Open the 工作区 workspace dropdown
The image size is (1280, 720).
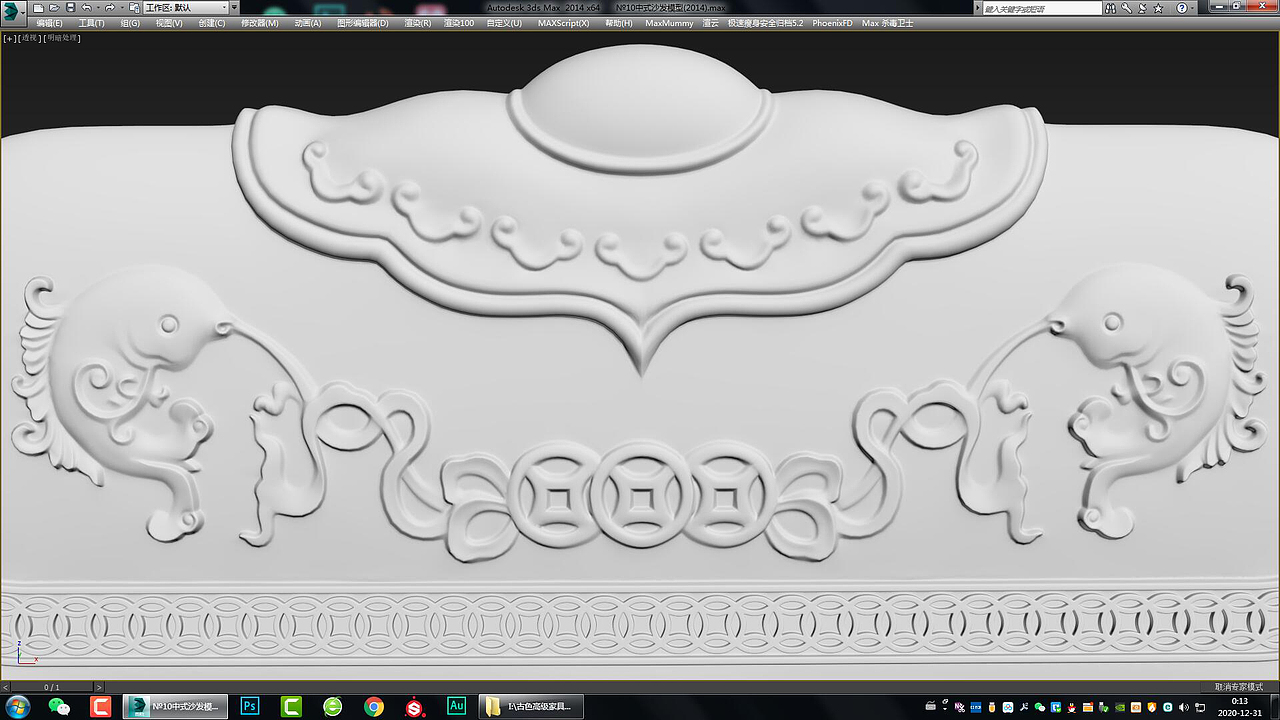[185, 8]
